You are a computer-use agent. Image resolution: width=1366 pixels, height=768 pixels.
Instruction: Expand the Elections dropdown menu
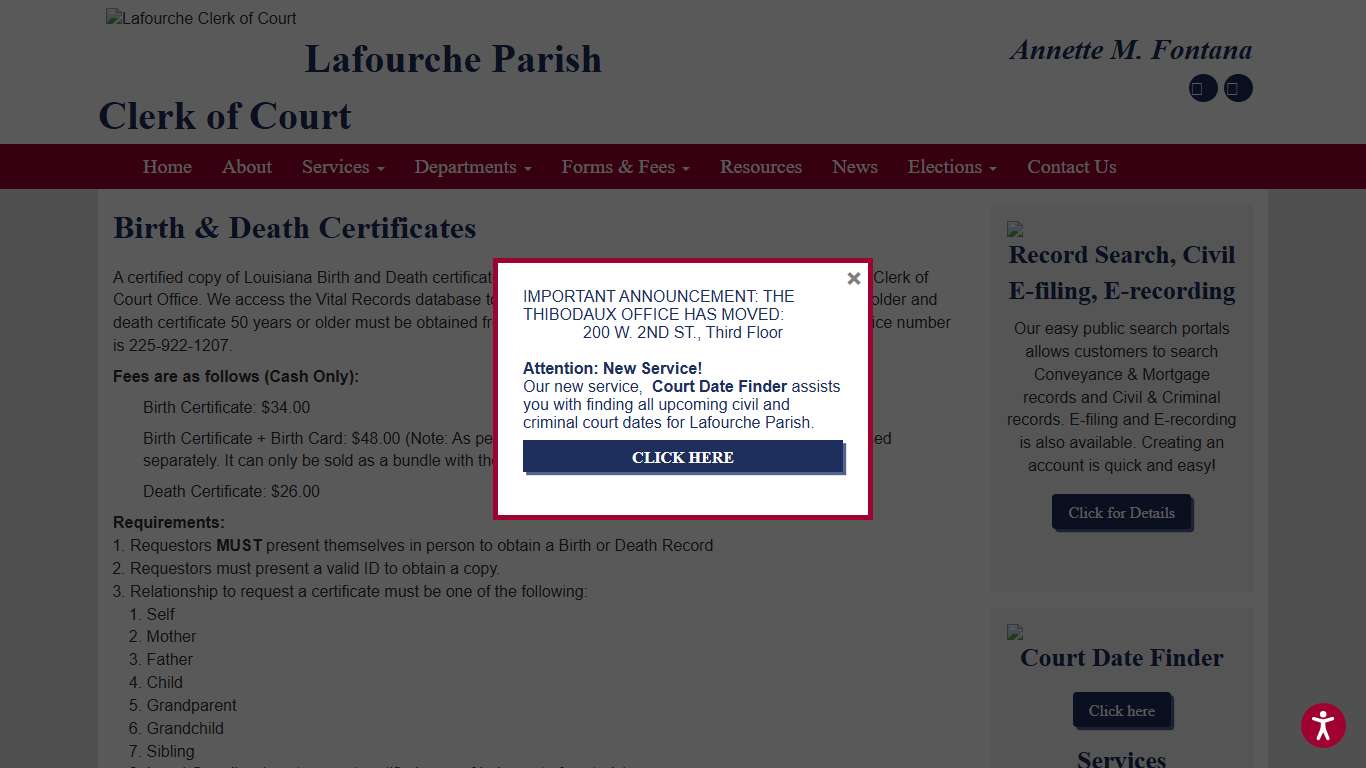[x=951, y=167]
